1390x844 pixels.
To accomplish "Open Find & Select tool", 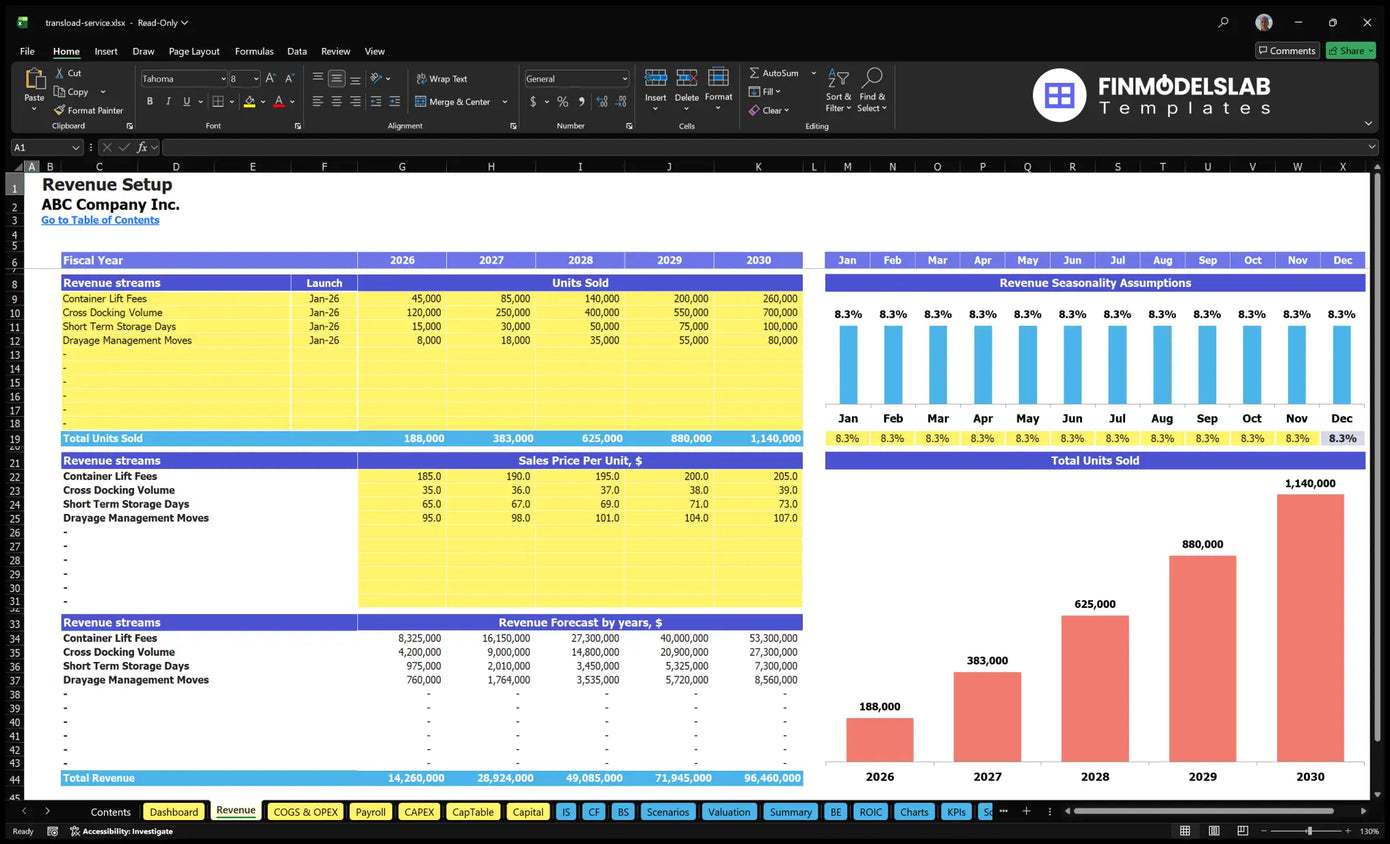I will (872, 90).
